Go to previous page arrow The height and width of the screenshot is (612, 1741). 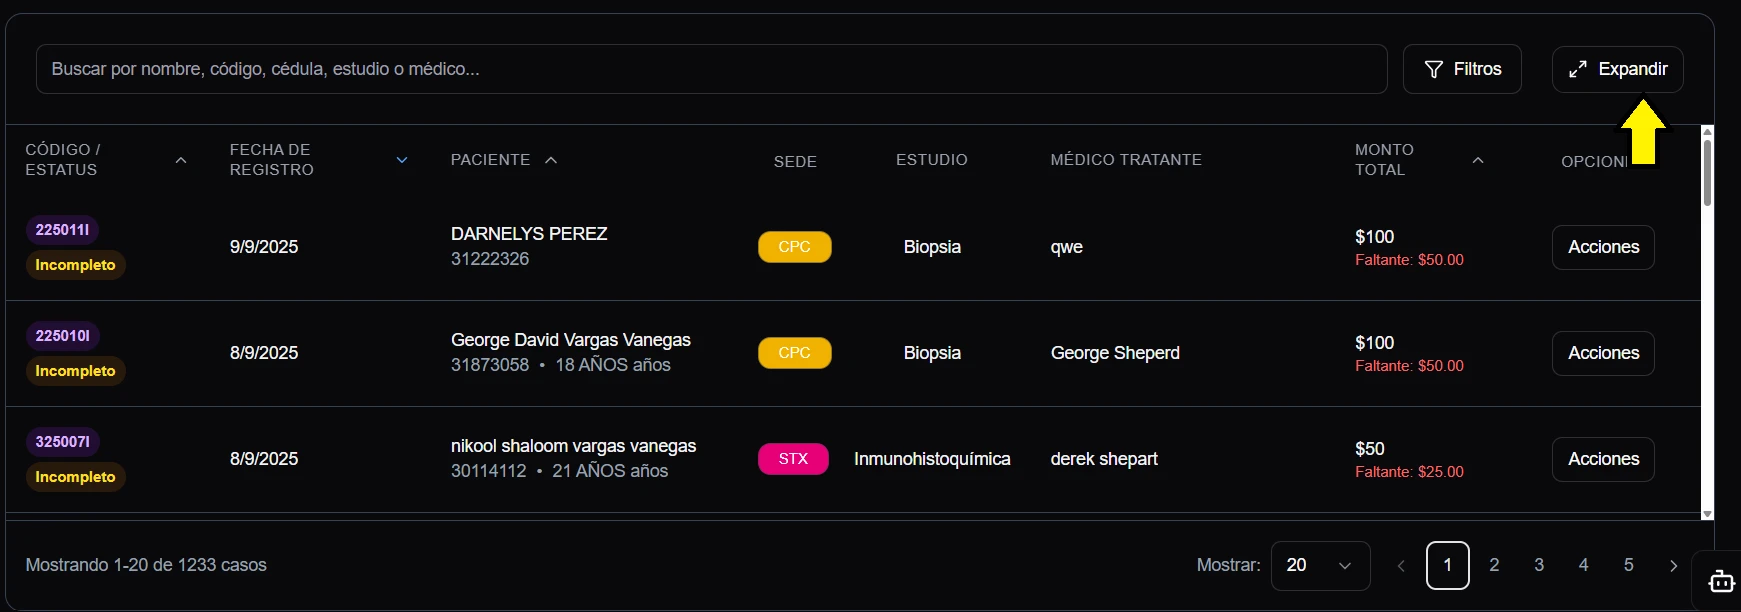click(x=1401, y=566)
